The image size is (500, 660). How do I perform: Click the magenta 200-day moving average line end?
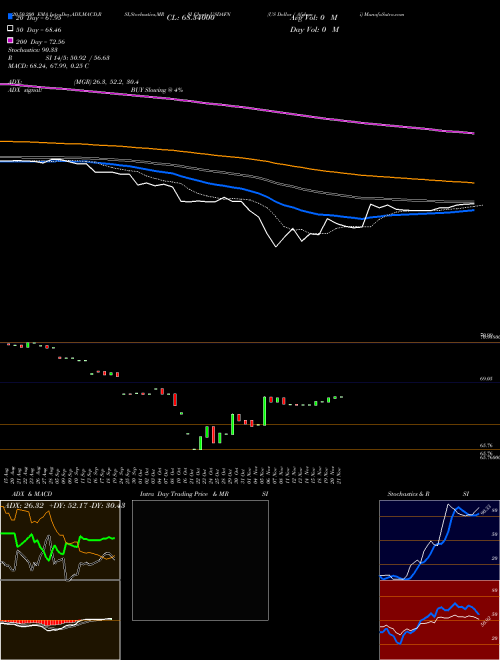tap(473, 133)
